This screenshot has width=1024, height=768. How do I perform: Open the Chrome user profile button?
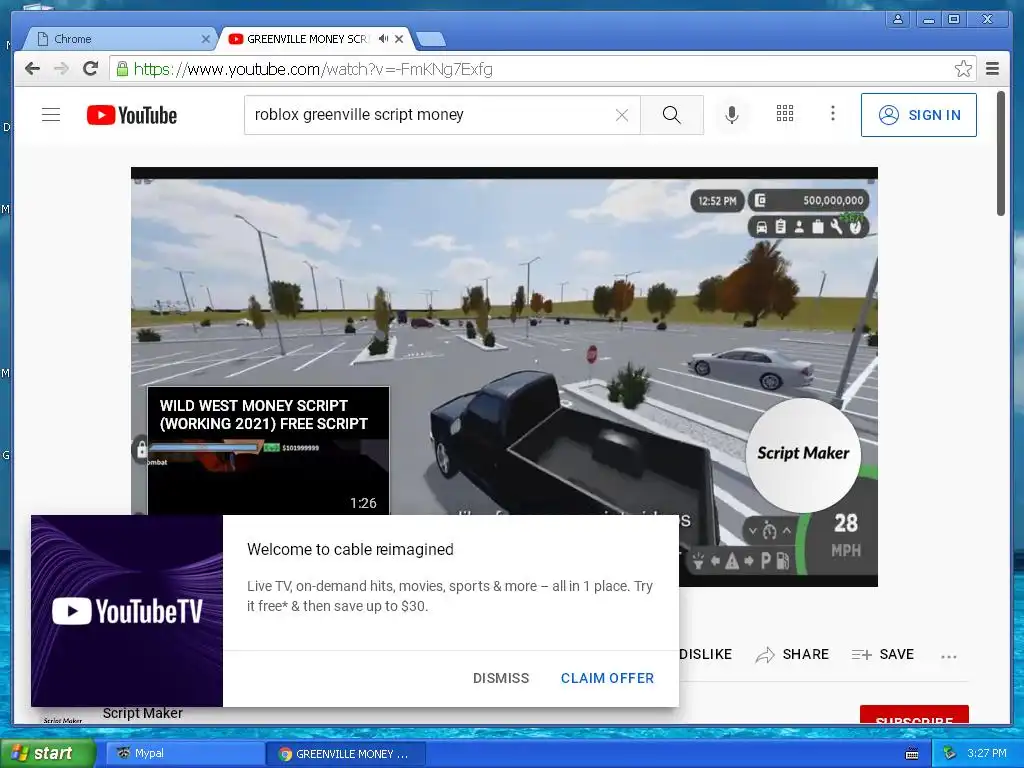(x=898, y=20)
